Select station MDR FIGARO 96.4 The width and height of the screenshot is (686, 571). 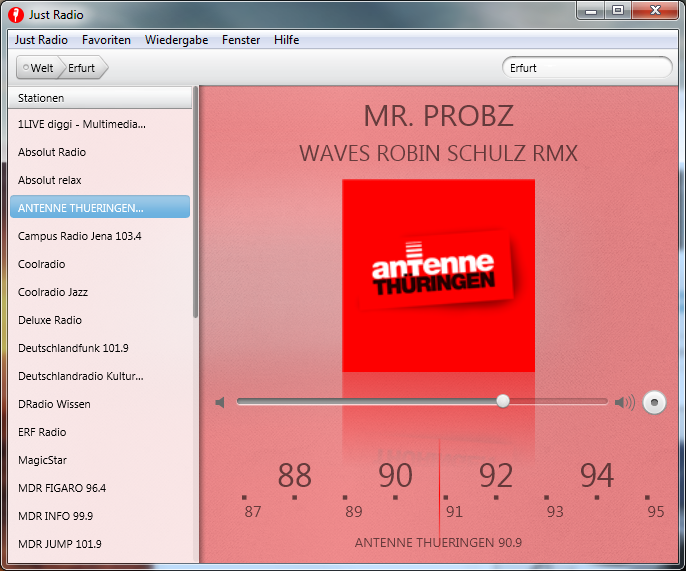tap(100, 488)
